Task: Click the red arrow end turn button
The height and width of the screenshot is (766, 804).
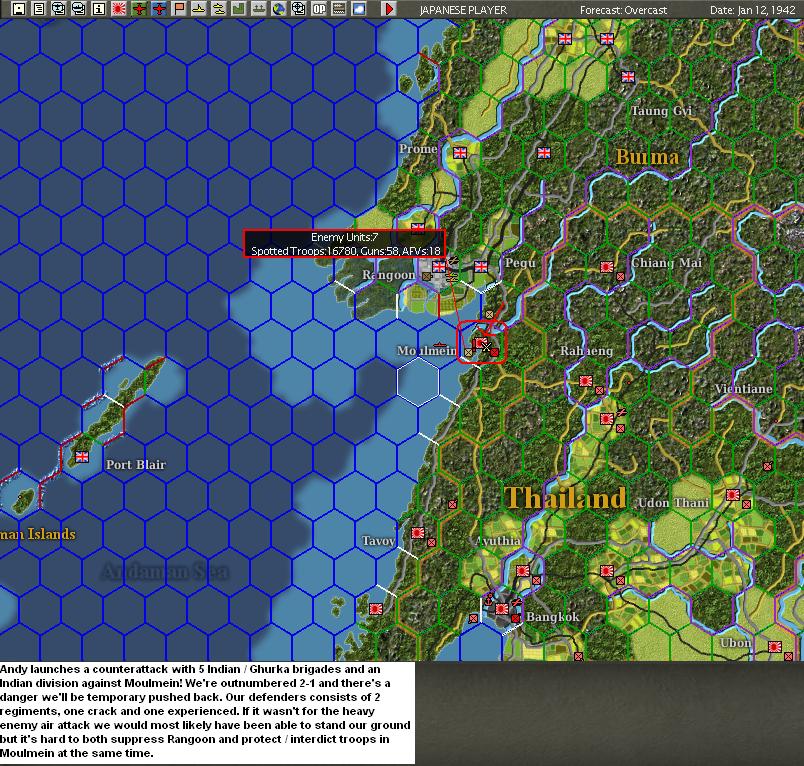Action: pos(389,9)
